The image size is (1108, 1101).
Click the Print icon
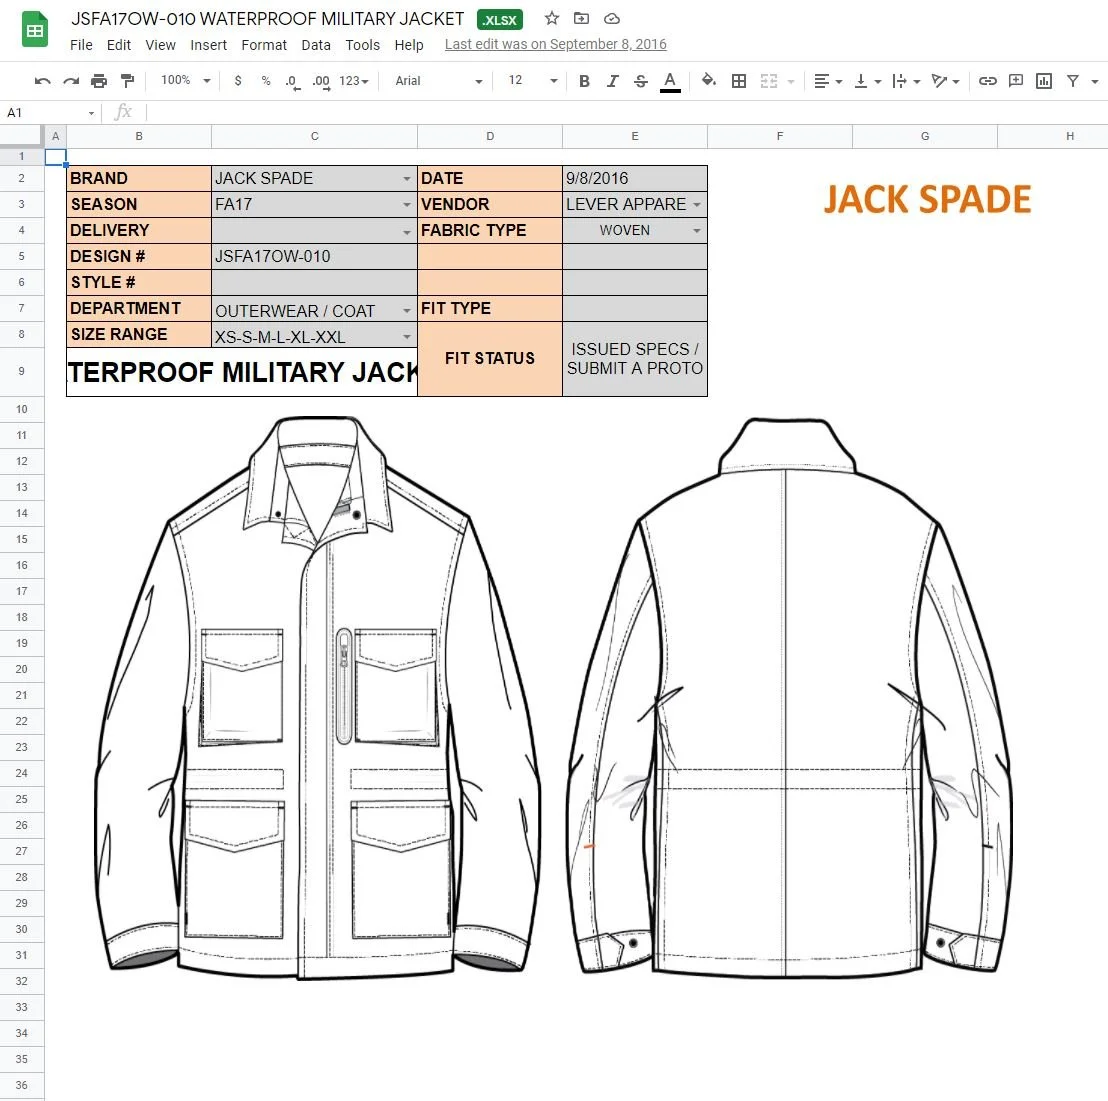99,81
